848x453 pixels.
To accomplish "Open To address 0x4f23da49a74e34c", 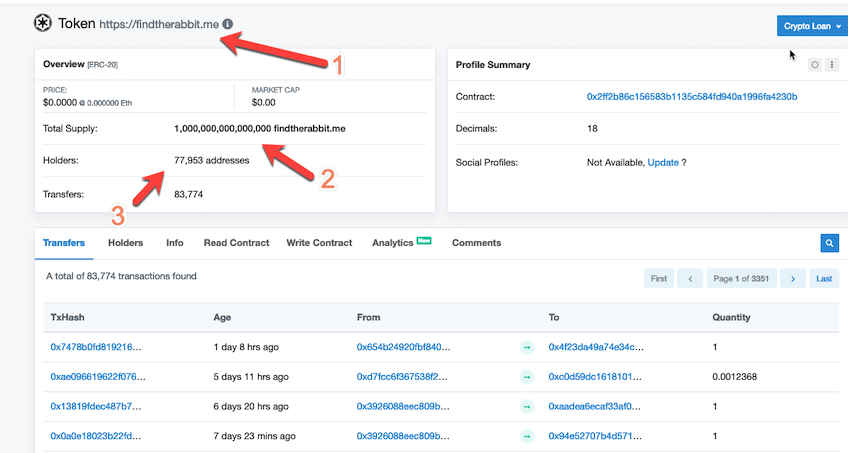I will 596,347.
